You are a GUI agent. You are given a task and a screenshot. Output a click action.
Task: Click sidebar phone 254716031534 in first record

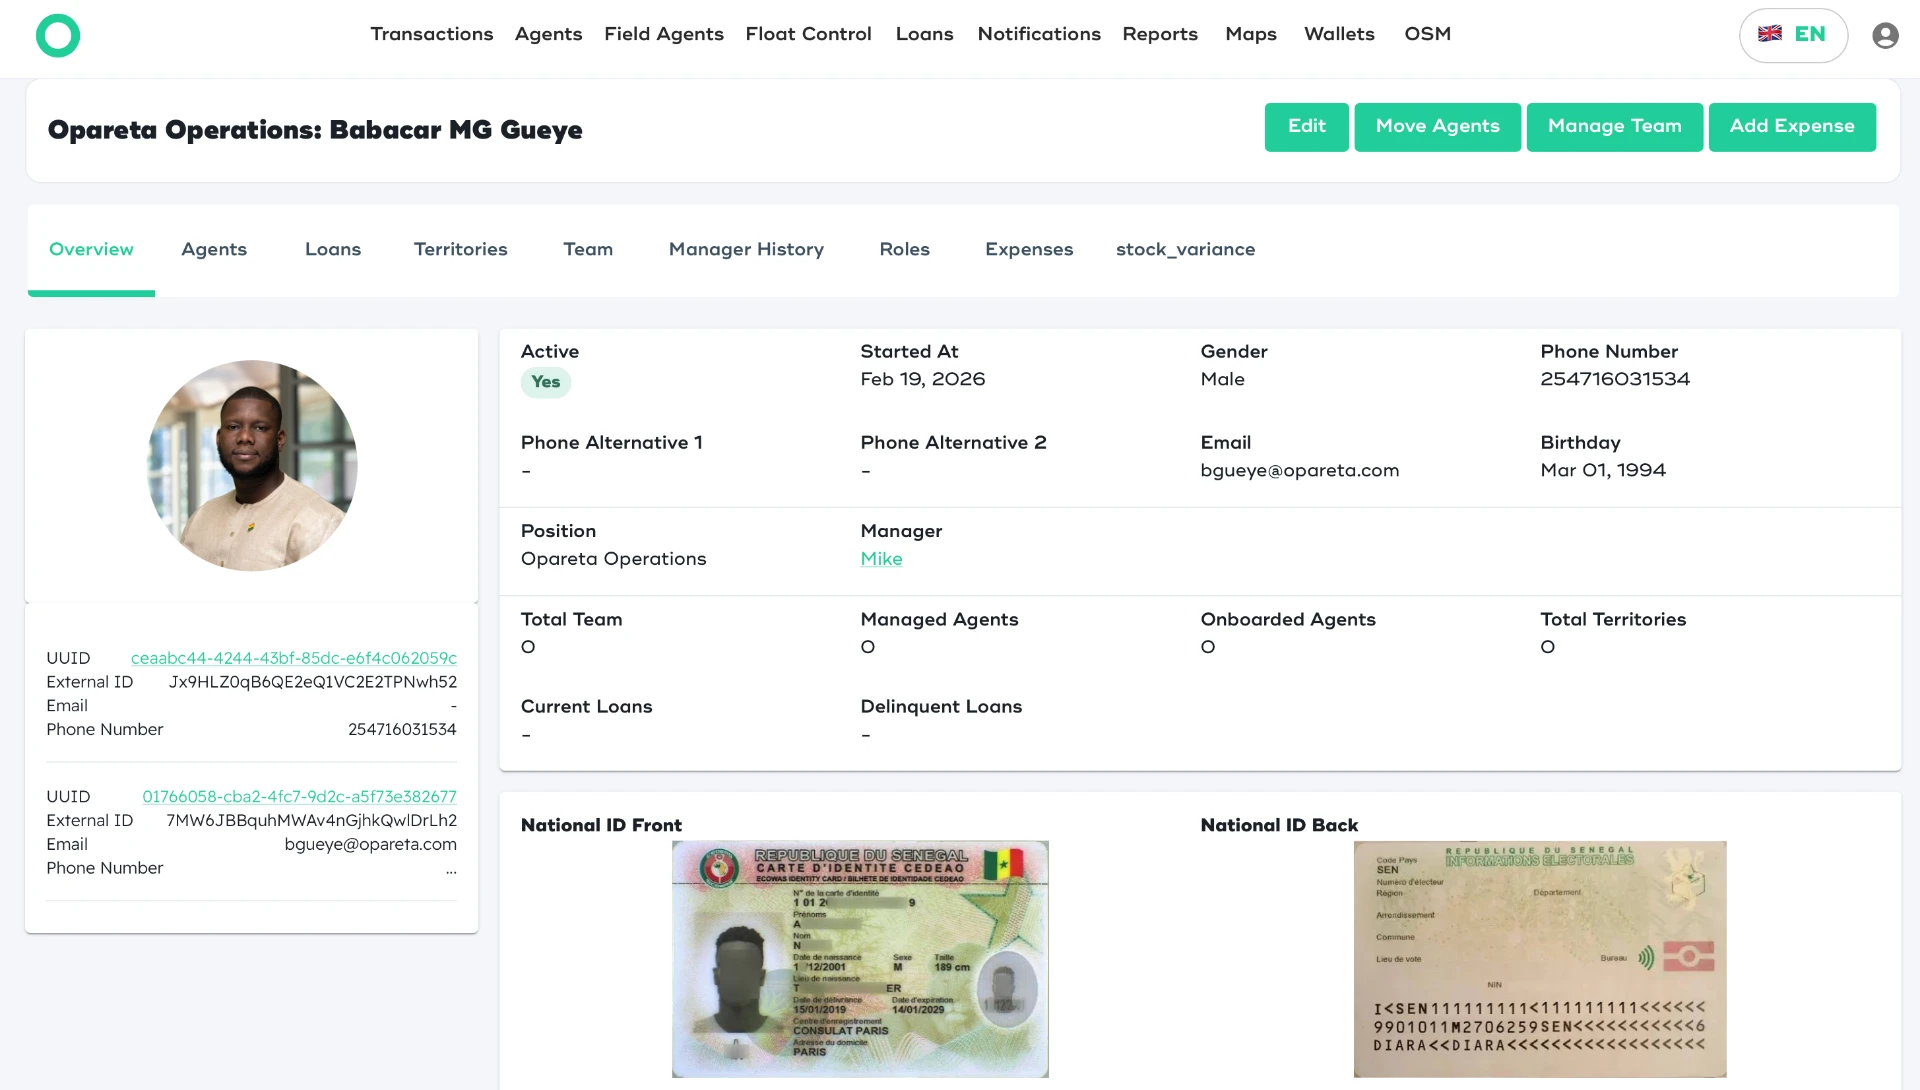(402, 730)
